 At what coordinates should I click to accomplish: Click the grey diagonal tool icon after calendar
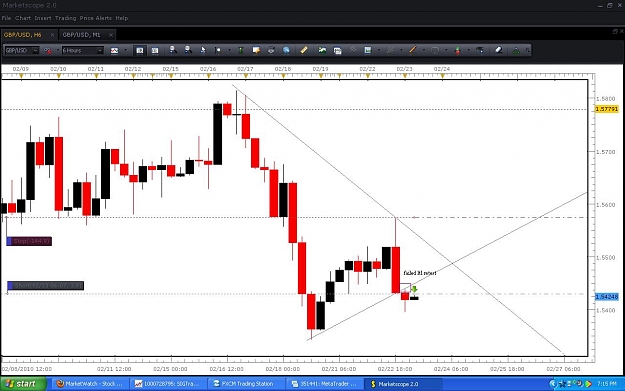point(352,50)
